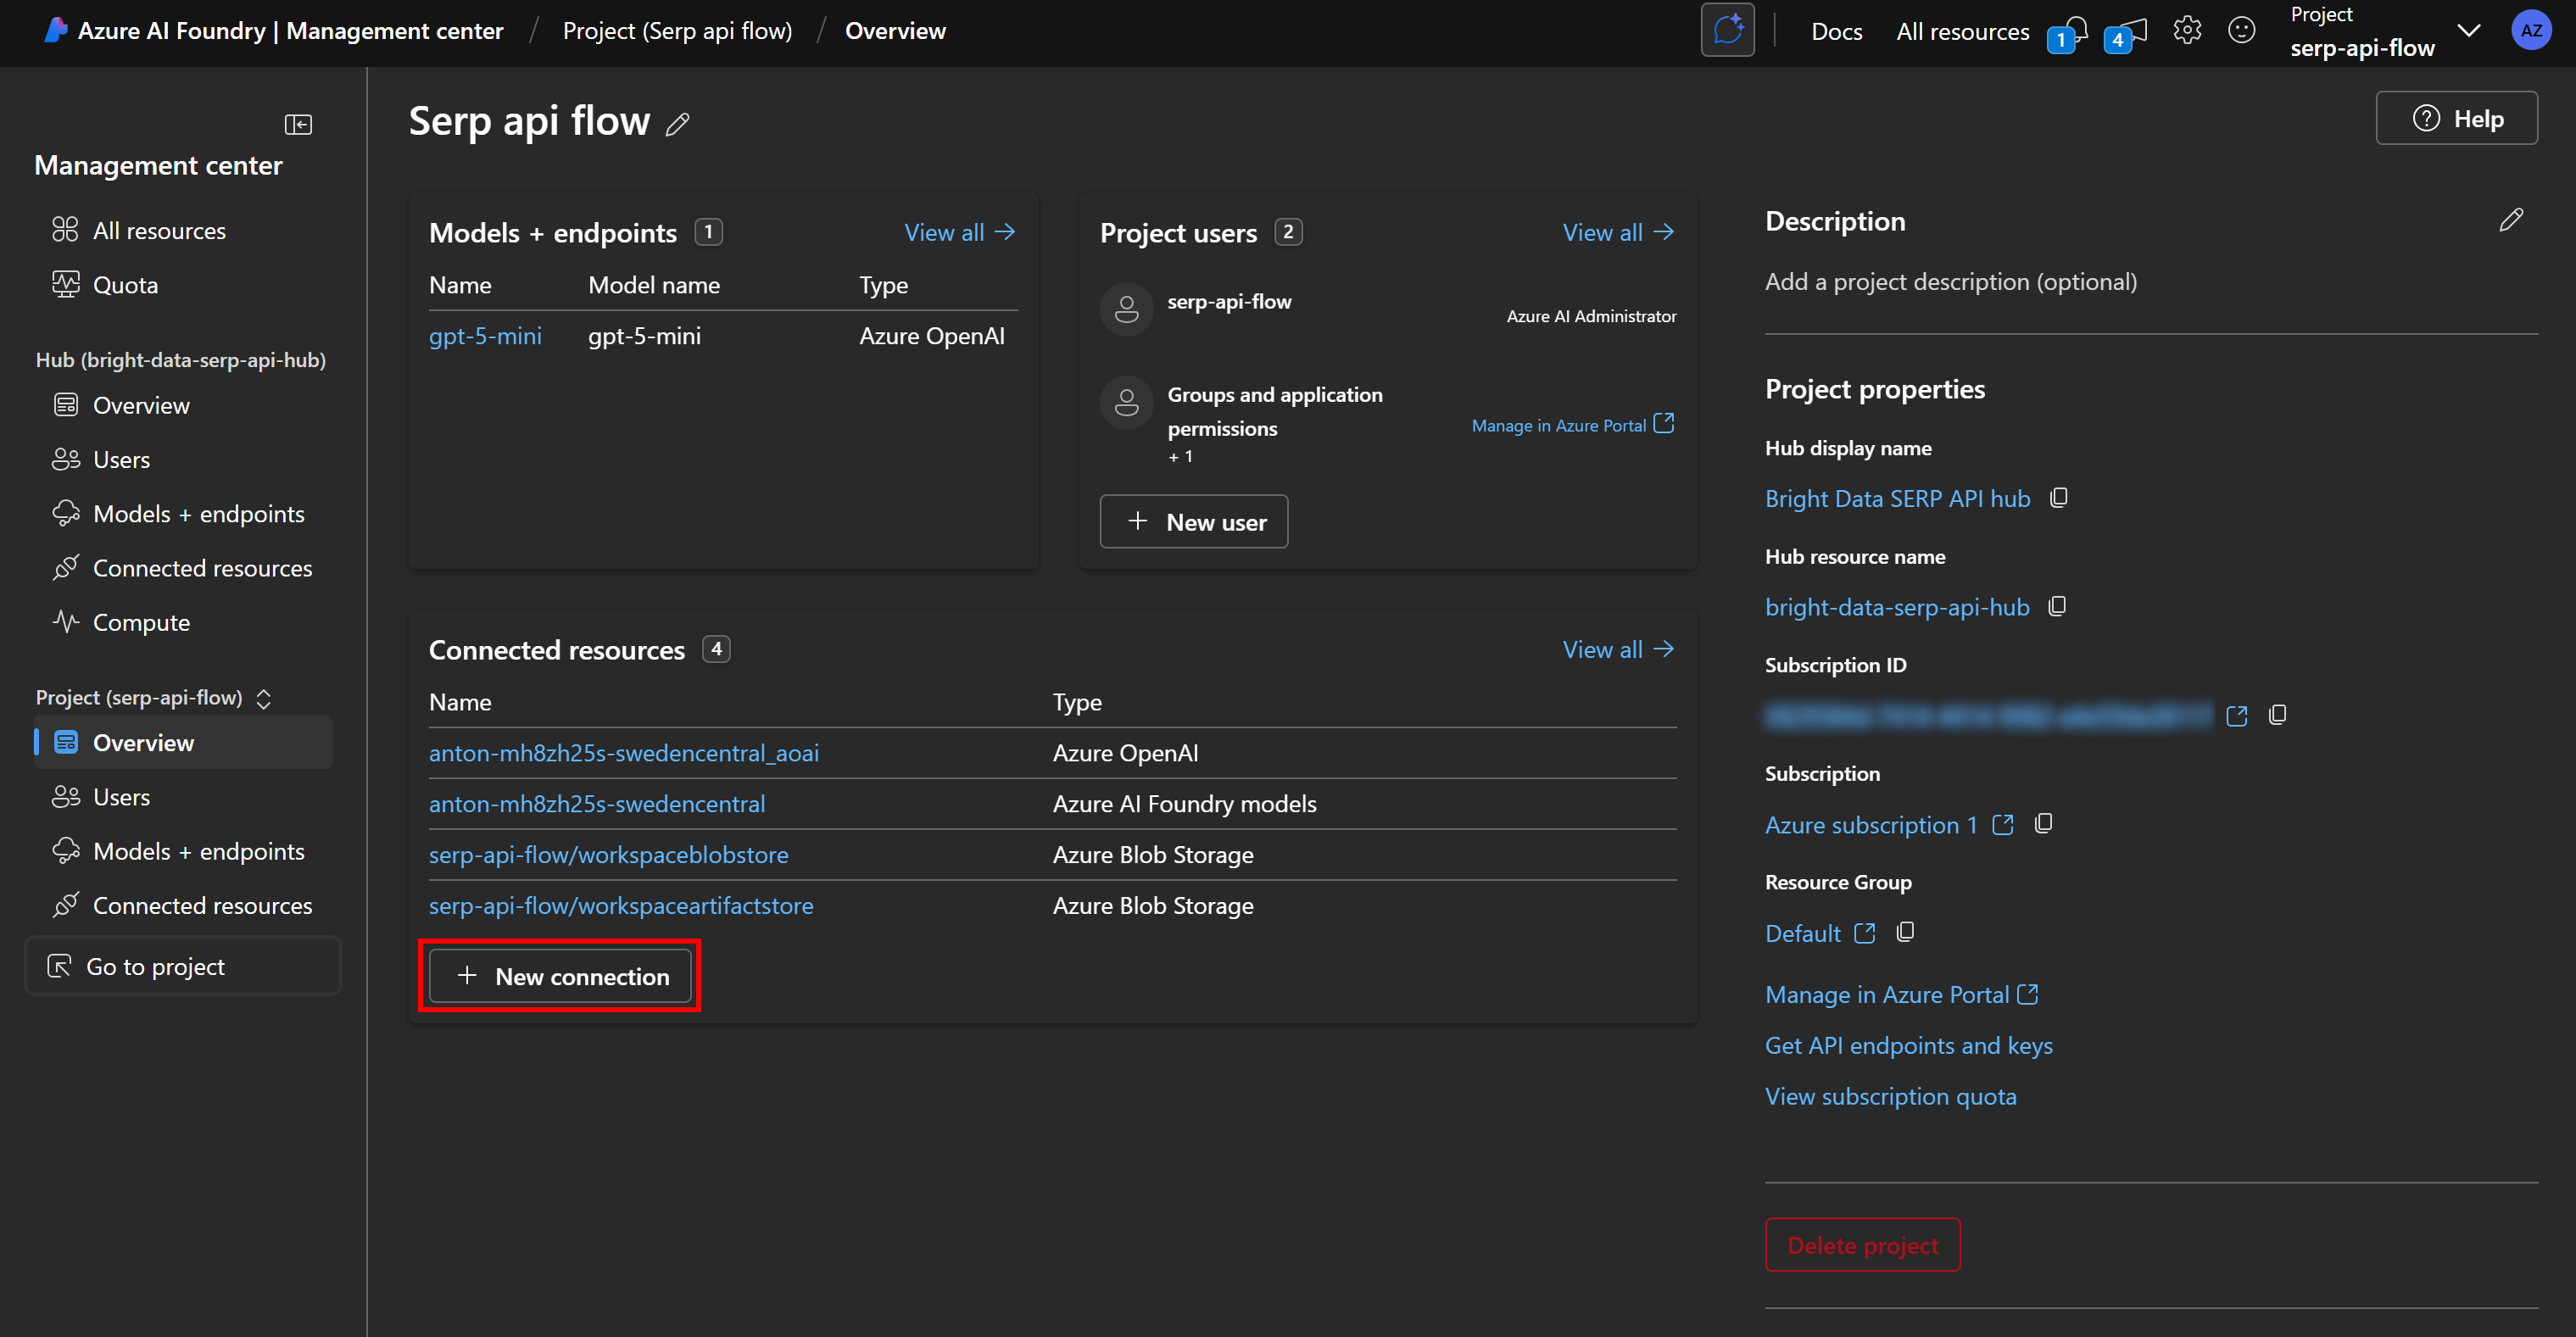Open the settings gear icon
The height and width of the screenshot is (1337, 2576).
(2187, 31)
